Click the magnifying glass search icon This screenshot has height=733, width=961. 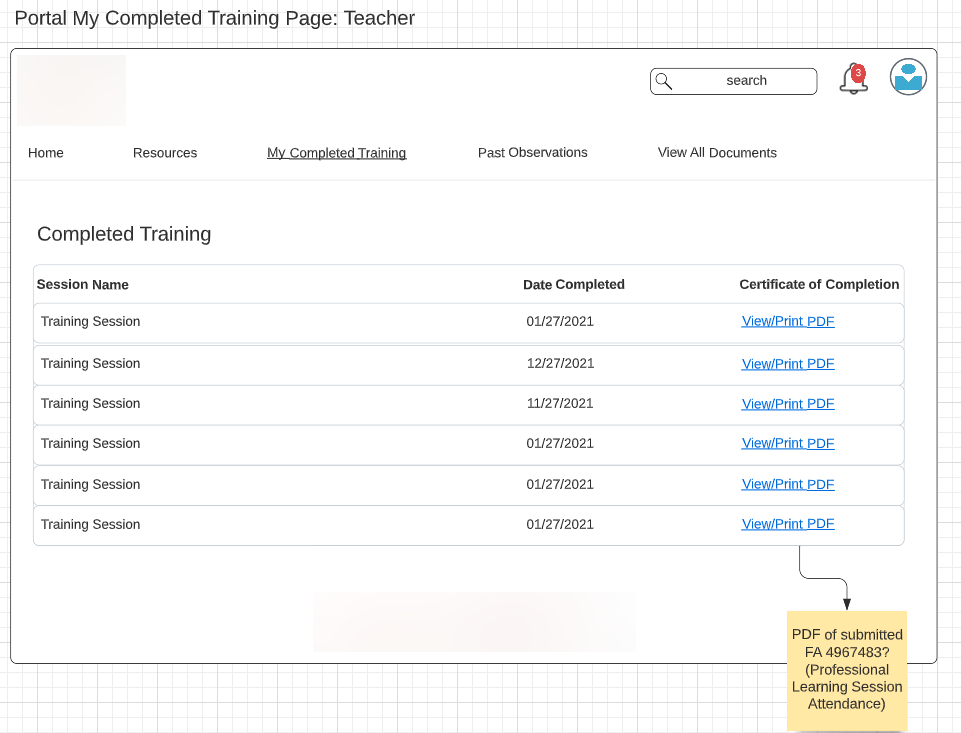pos(664,81)
